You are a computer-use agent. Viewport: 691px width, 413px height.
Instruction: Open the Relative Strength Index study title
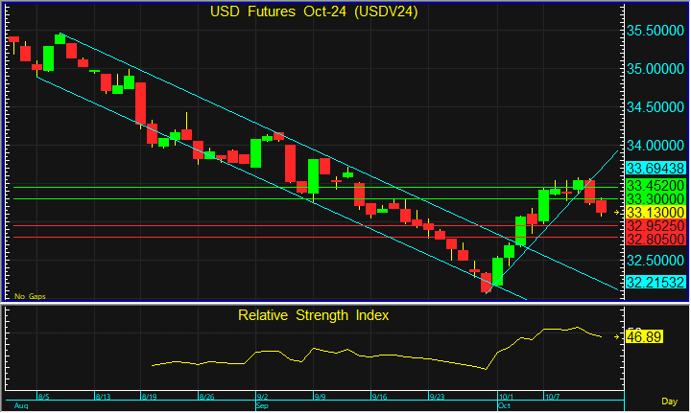tap(313, 315)
